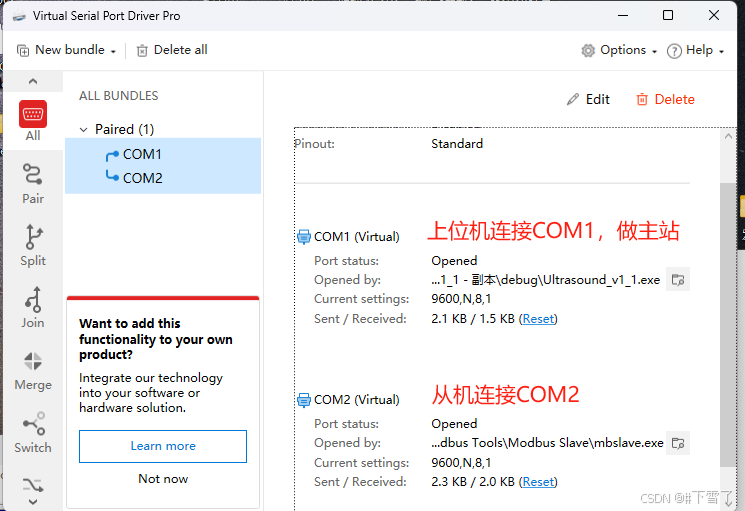Click the ALL BUNDLES heading
Viewport: 745px width, 511px height.
(x=118, y=96)
